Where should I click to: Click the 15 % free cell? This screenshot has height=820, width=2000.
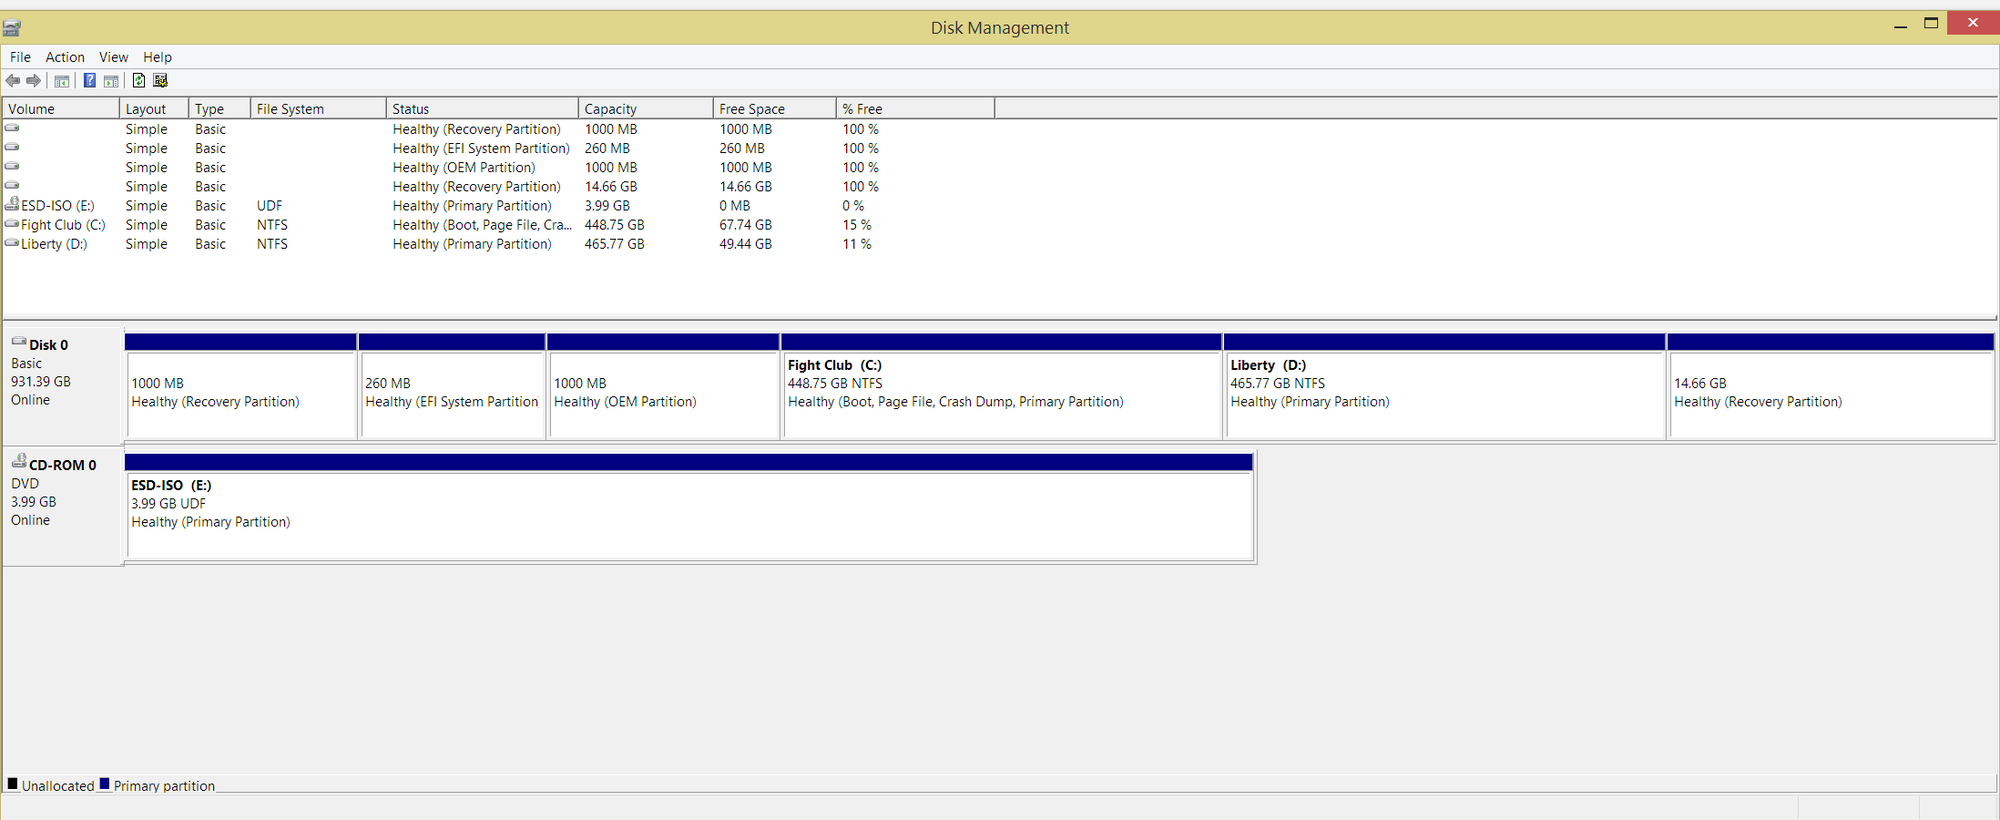pos(857,225)
